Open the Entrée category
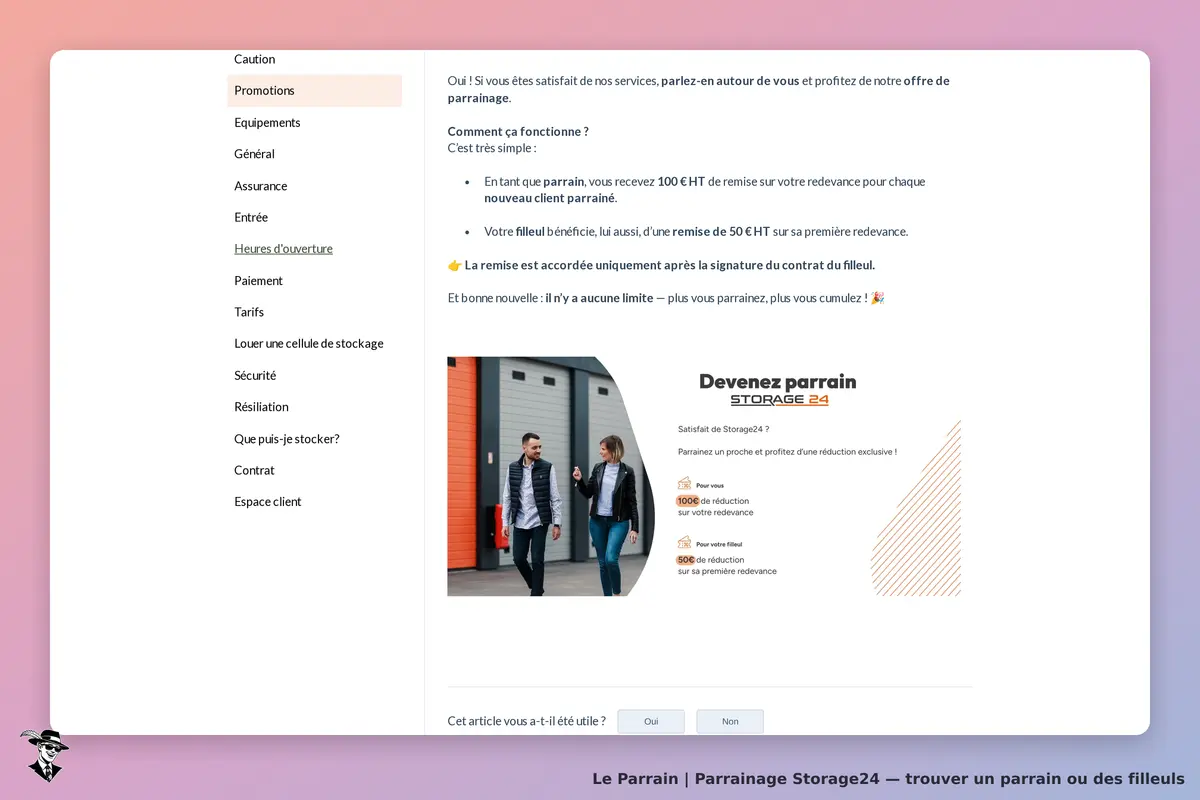1200x800 pixels. point(251,217)
